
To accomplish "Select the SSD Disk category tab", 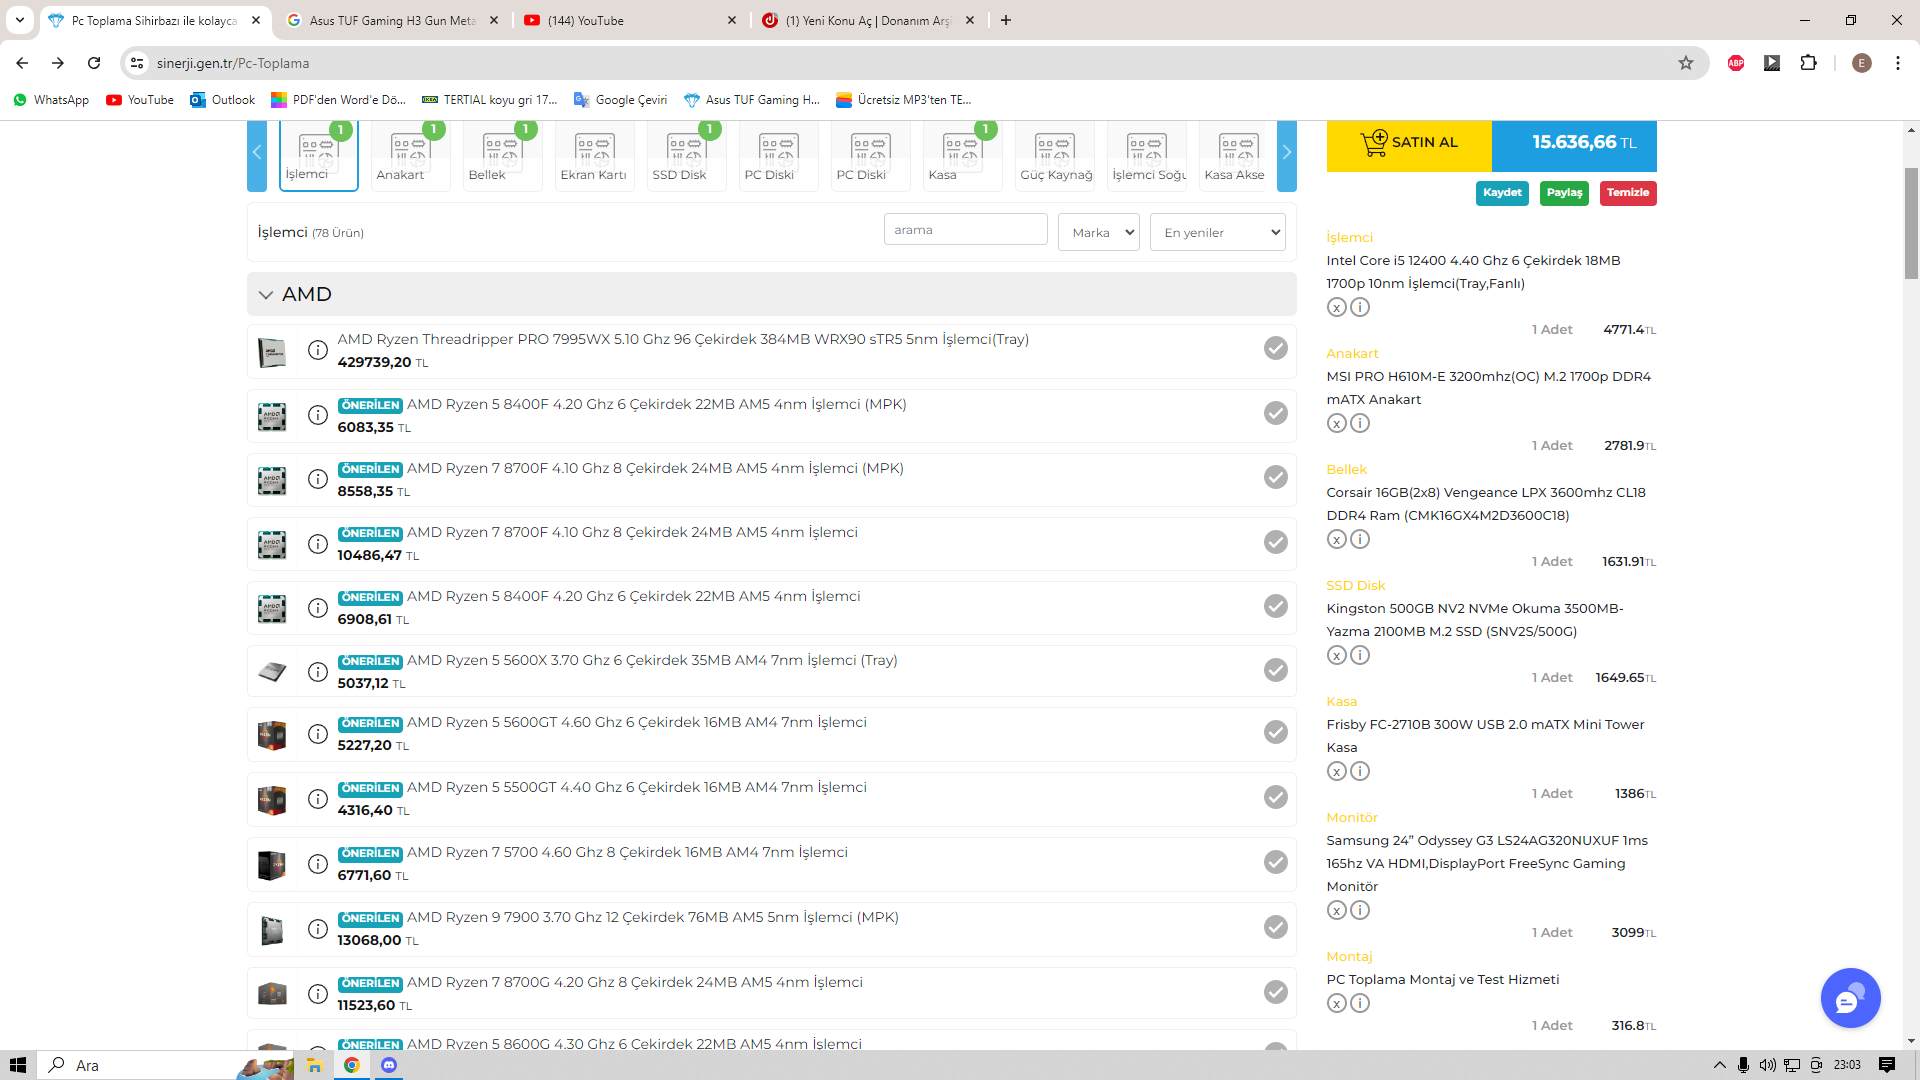I will (x=687, y=155).
